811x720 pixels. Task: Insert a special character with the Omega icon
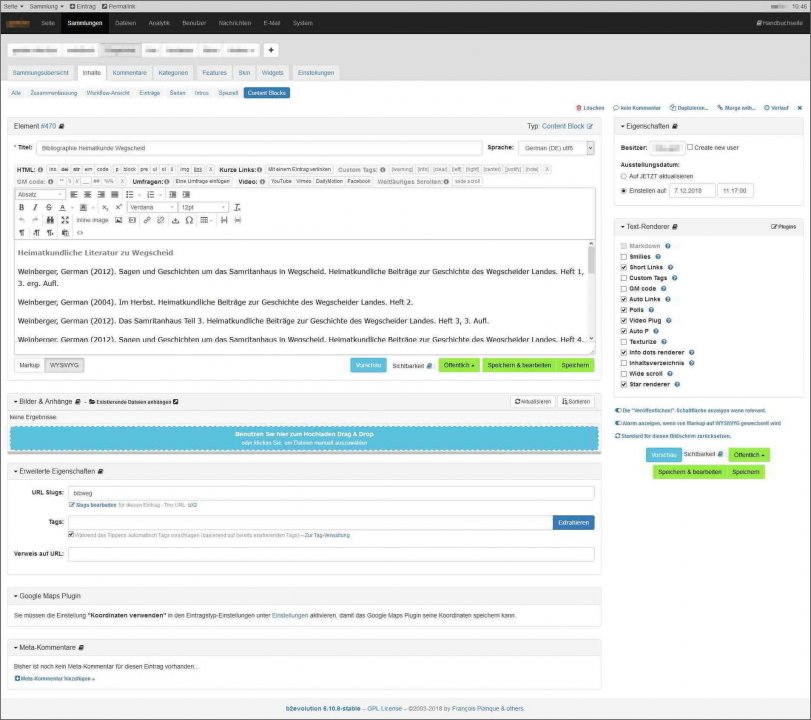(189, 220)
